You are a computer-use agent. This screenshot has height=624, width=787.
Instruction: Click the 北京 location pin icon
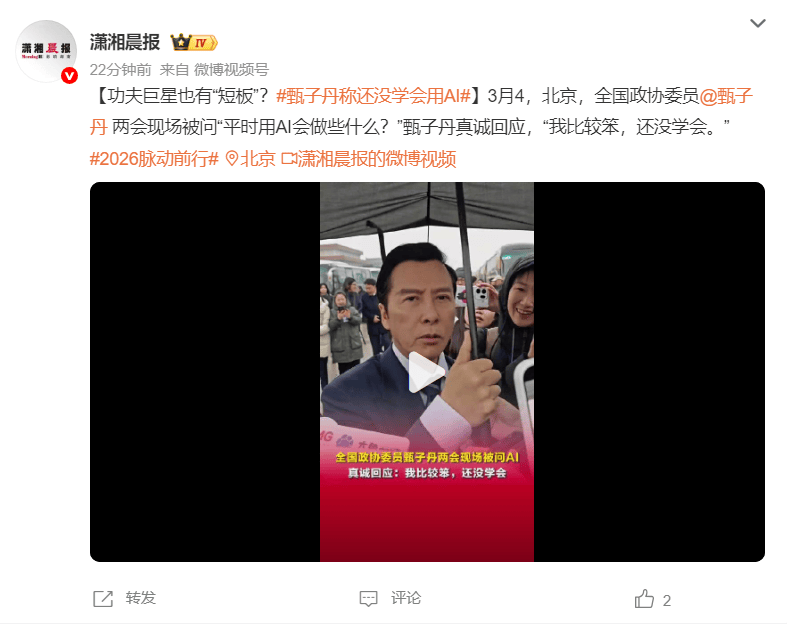click(x=231, y=159)
